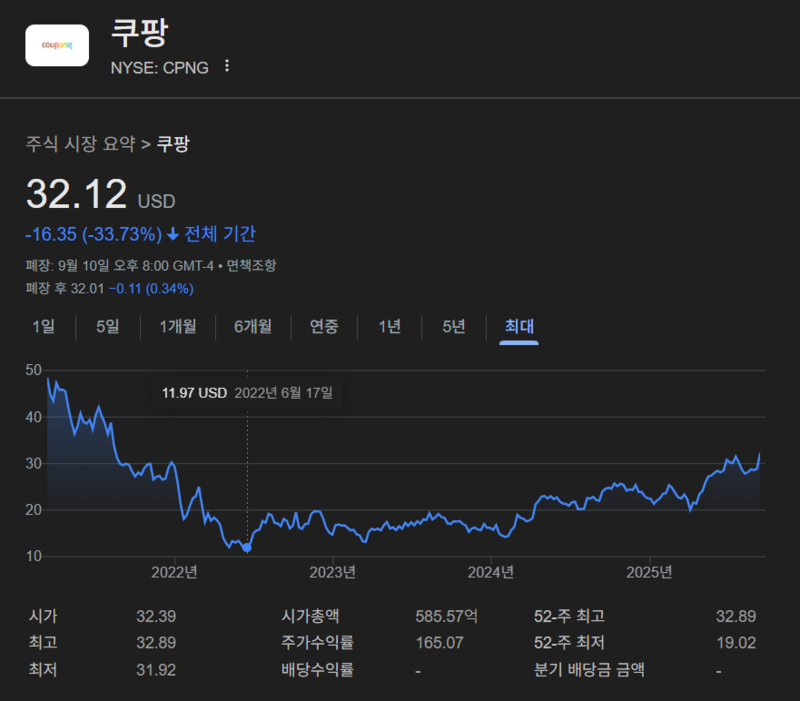Click the 52-주 최고 label
This screenshot has height=701, width=800.
click(x=569, y=616)
